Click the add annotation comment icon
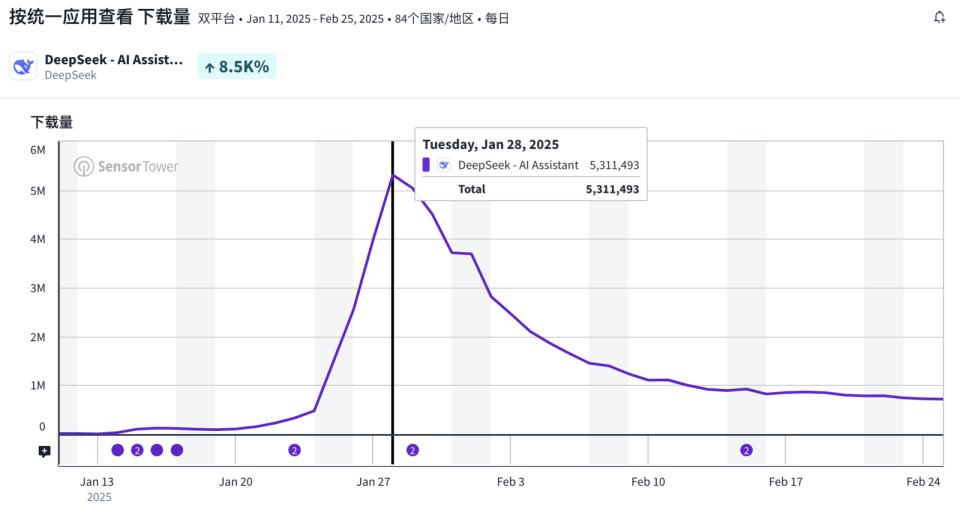 pyautogui.click(x=44, y=452)
